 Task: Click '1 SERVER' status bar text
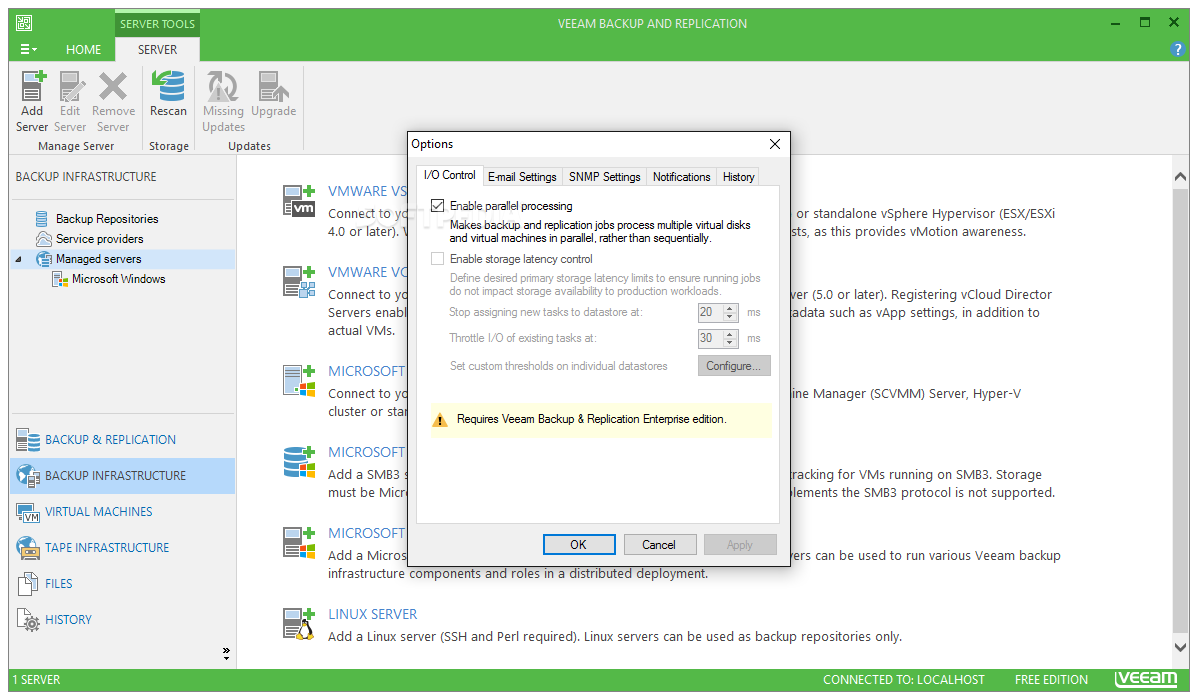tap(36, 679)
